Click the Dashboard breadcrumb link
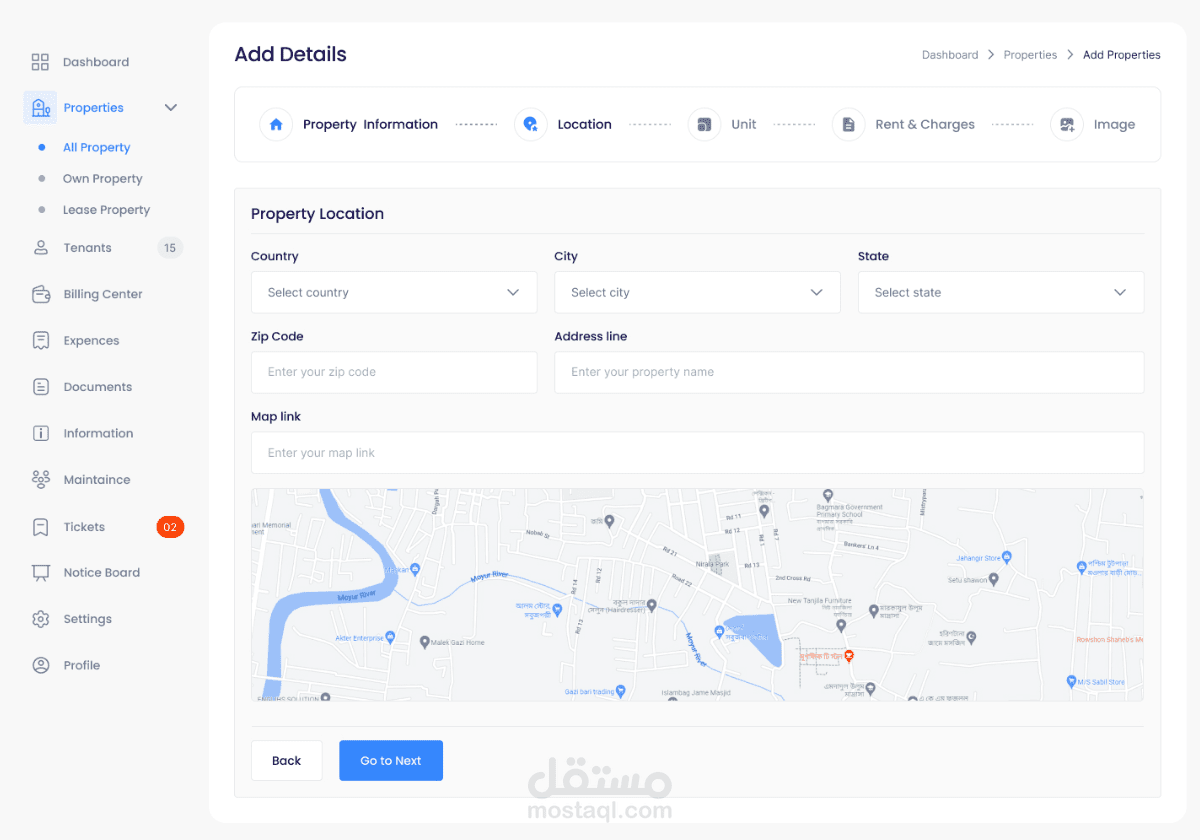Image resolution: width=1200 pixels, height=840 pixels. 950,55
